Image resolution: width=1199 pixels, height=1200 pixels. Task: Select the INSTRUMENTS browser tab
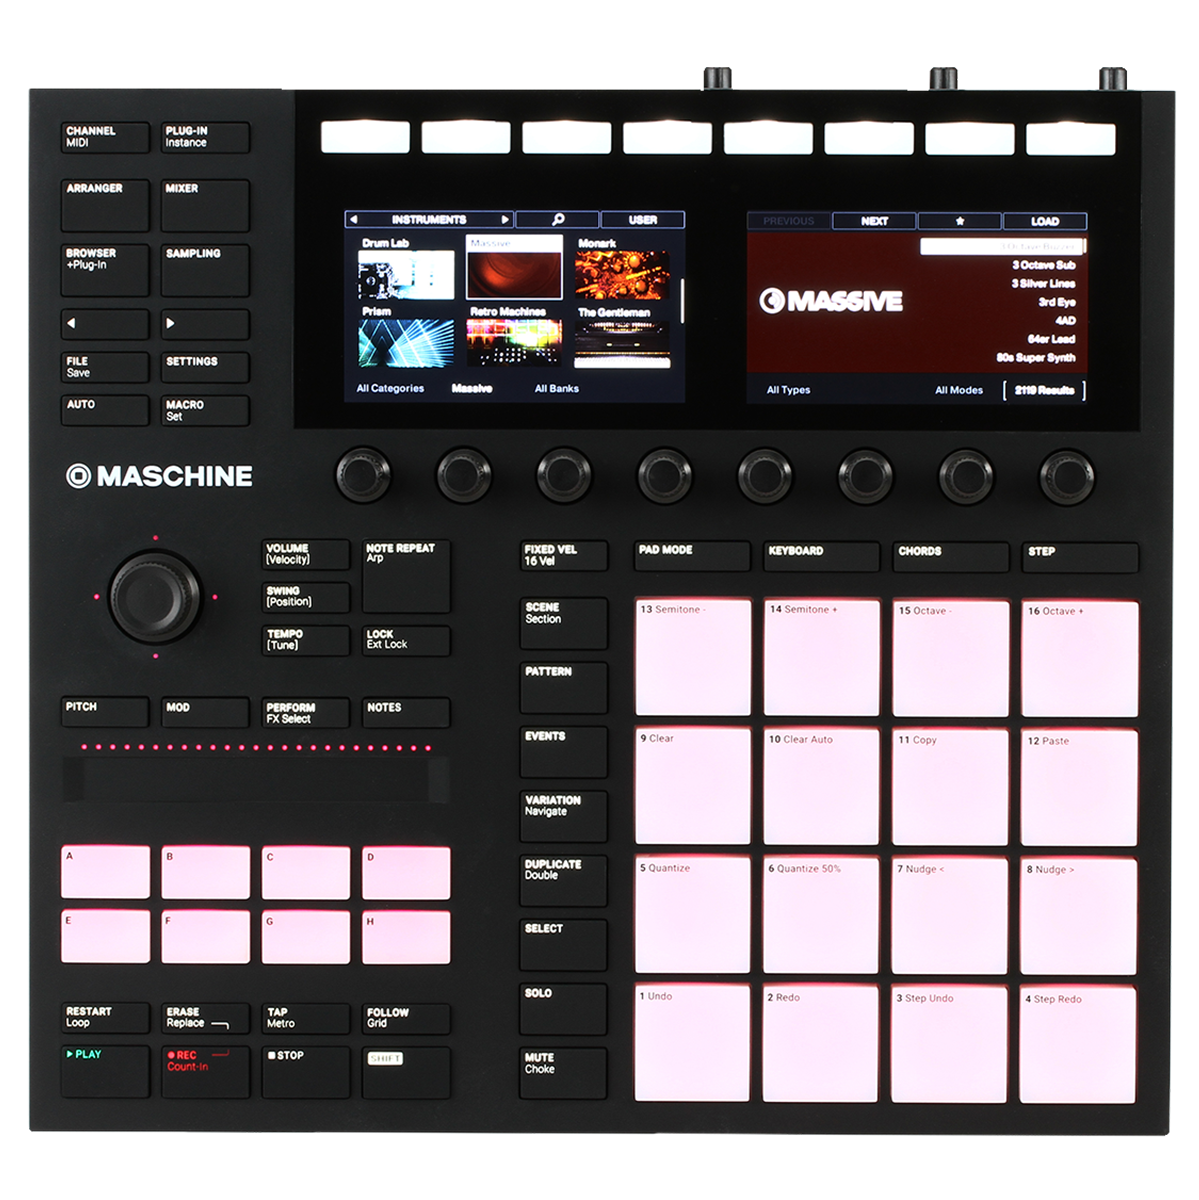tap(428, 218)
